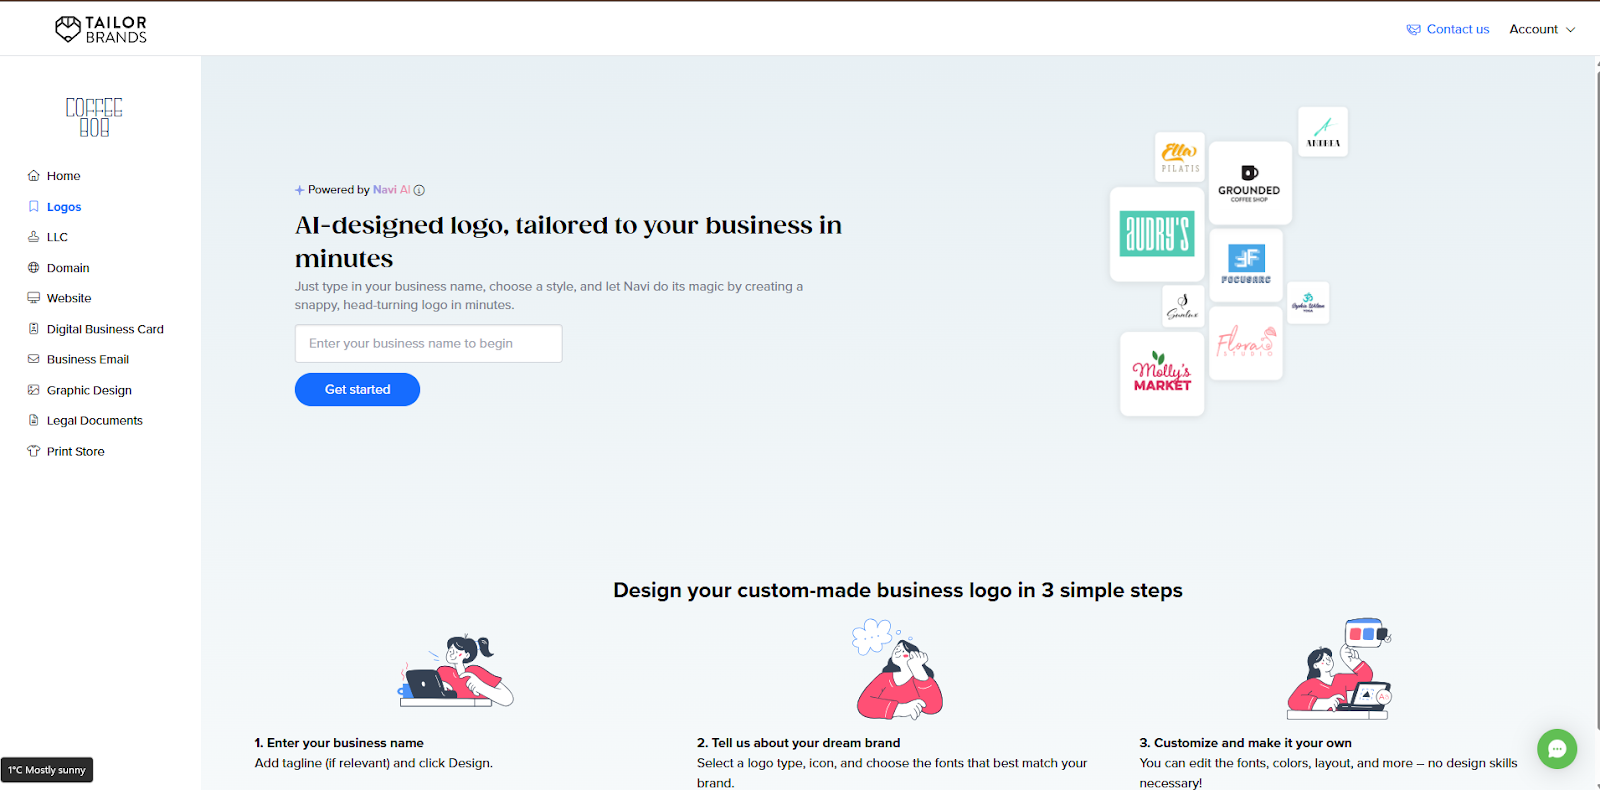The height and width of the screenshot is (790, 1600).
Task: Open Business Email in sidebar
Action: coord(88,359)
